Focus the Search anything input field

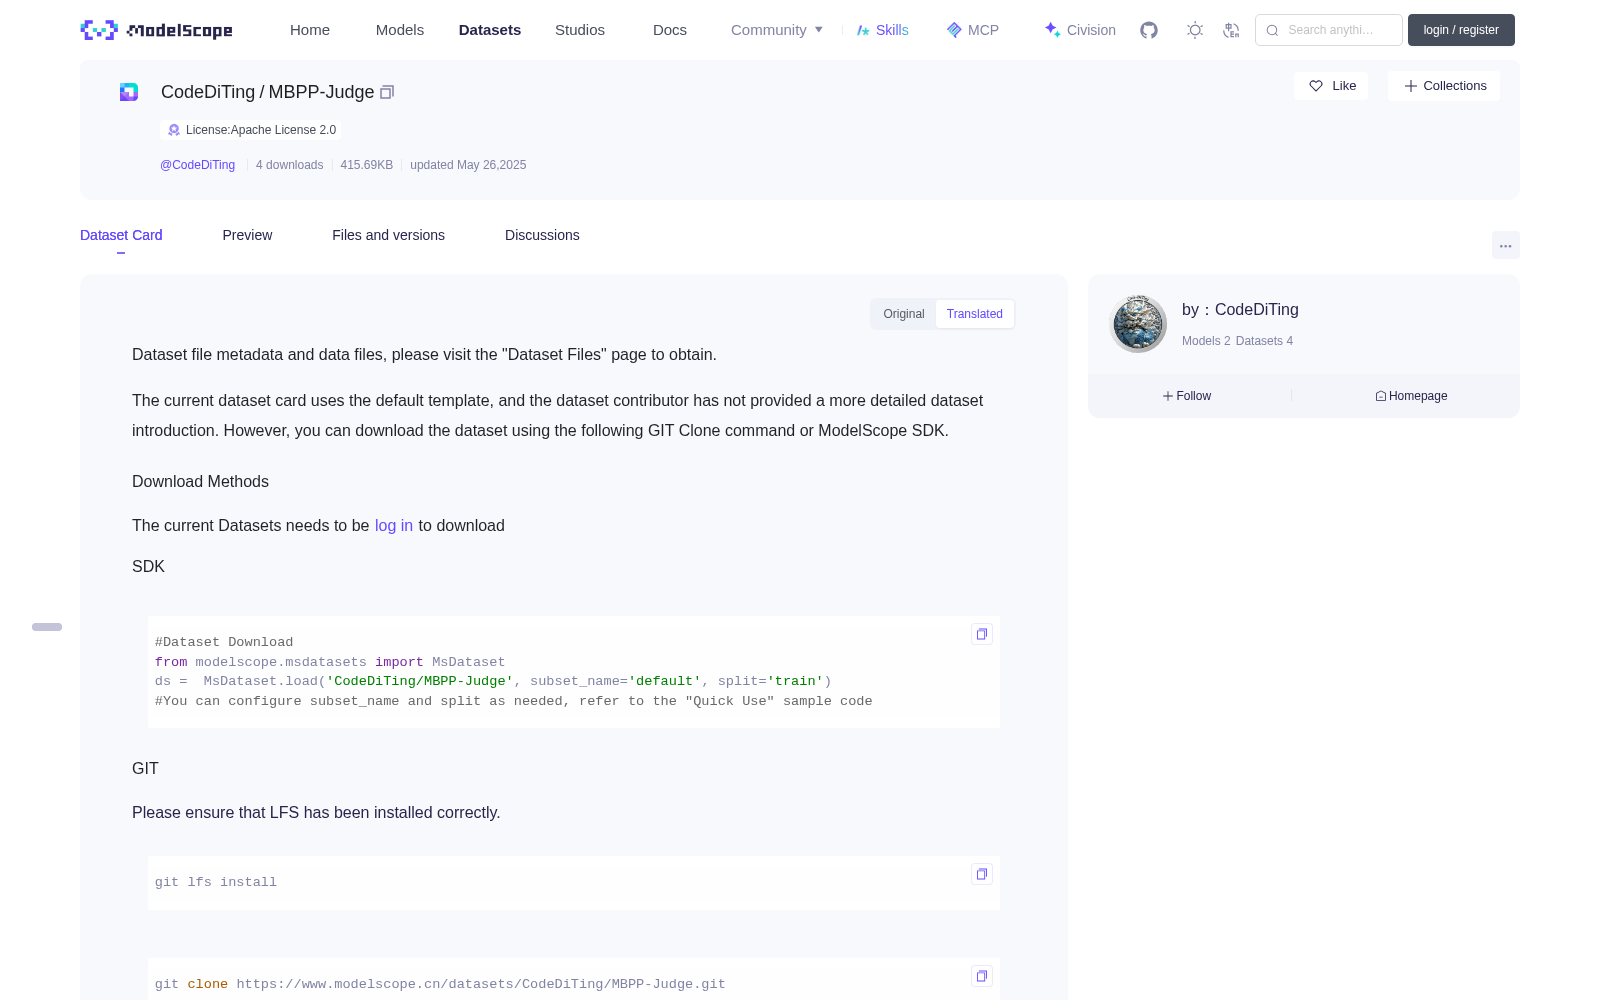(x=1329, y=30)
